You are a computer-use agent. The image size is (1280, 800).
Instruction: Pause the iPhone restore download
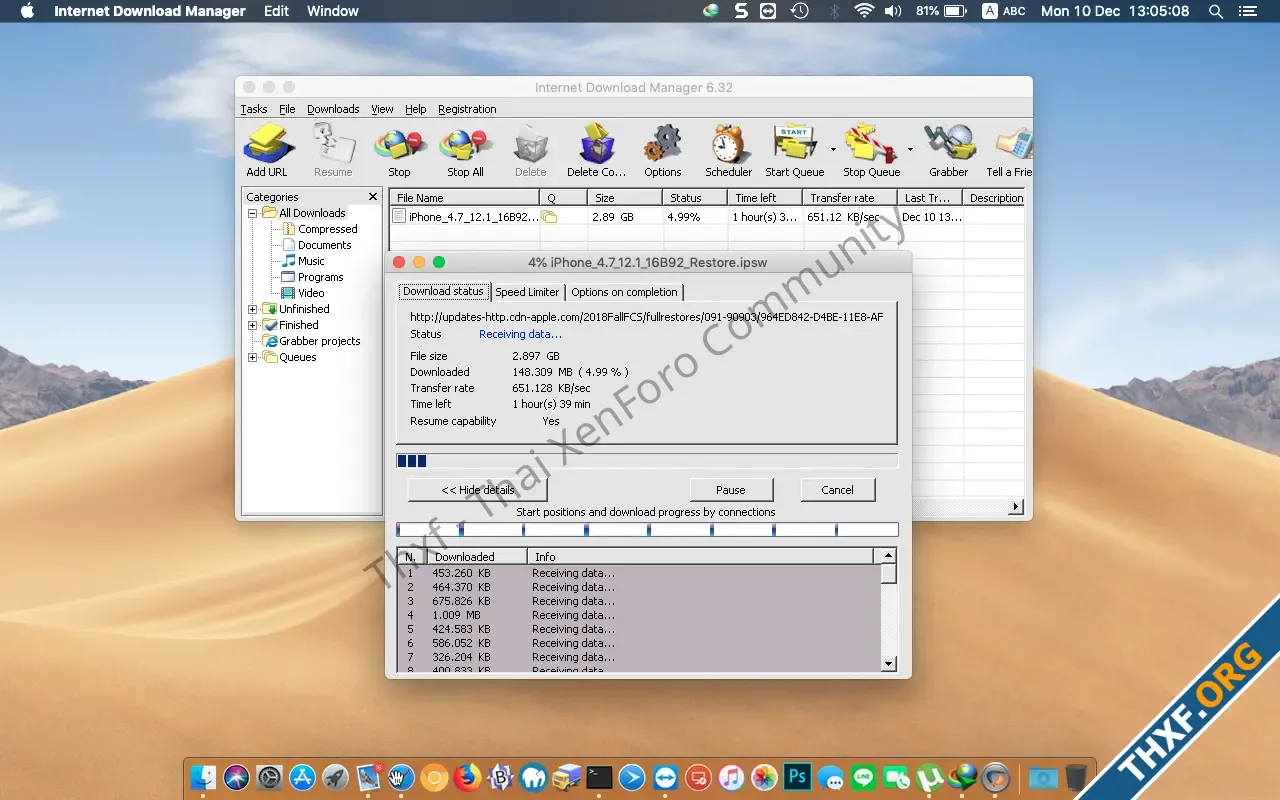coord(731,490)
